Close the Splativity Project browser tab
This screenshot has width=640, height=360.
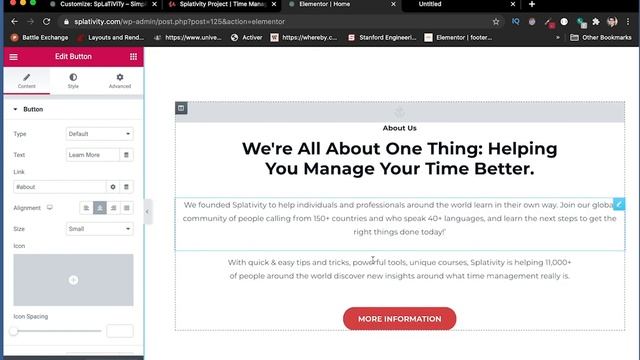point(274,4)
